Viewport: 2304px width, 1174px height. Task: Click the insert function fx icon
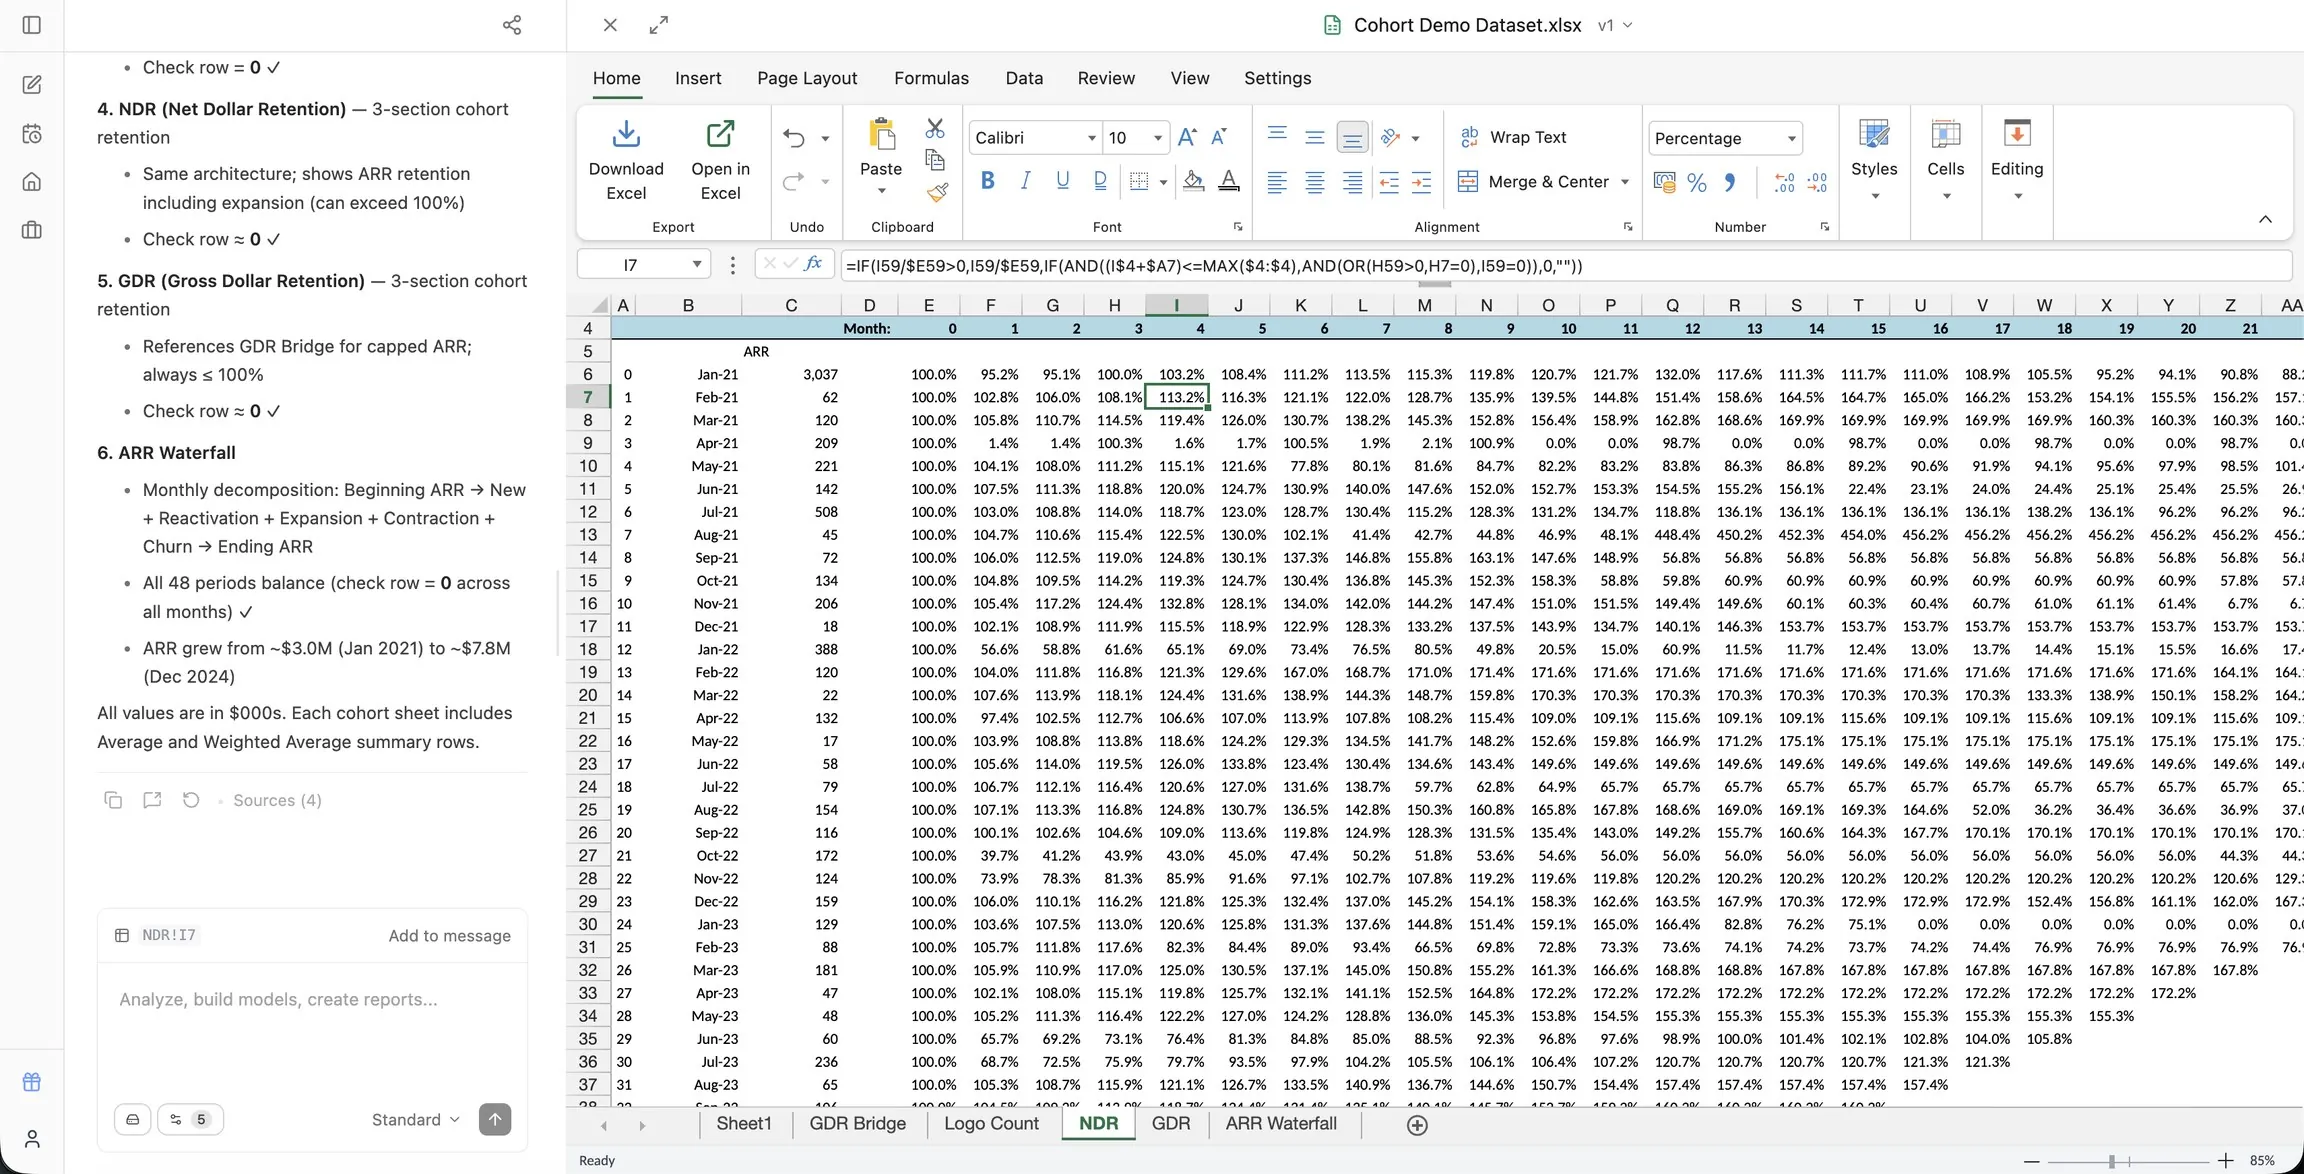pos(813,264)
